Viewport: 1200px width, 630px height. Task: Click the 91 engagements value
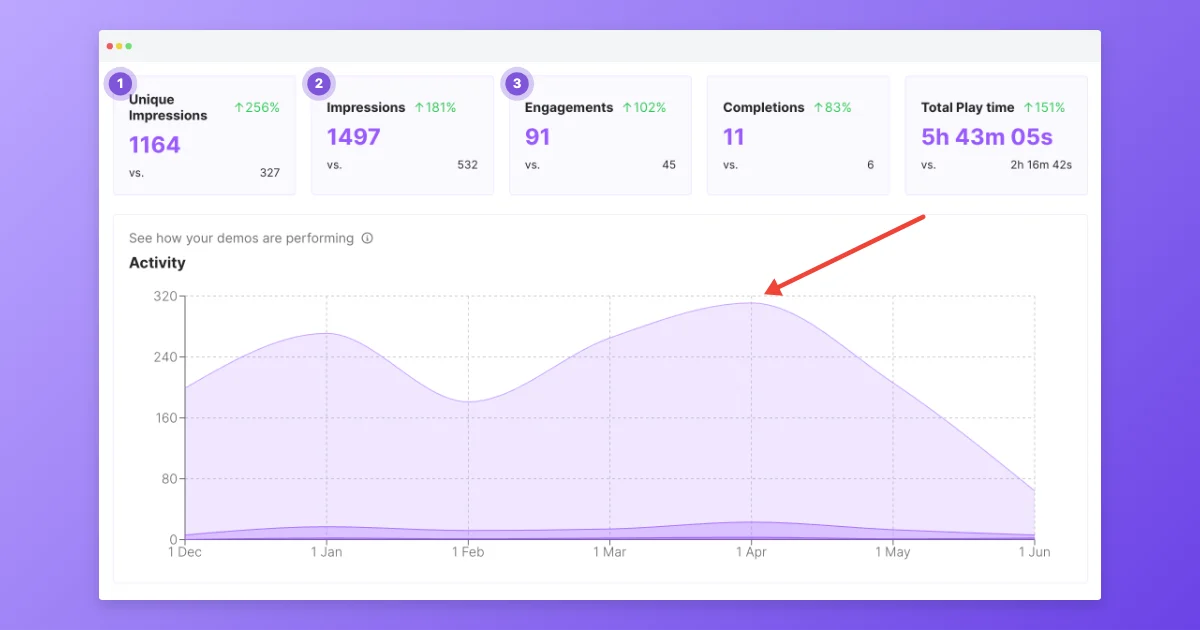(538, 137)
